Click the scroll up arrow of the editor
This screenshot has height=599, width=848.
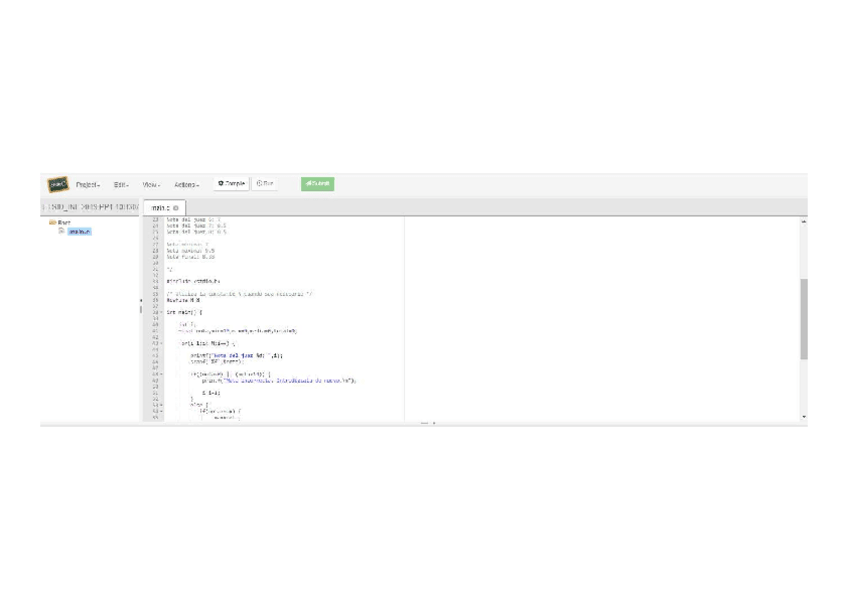point(804,222)
